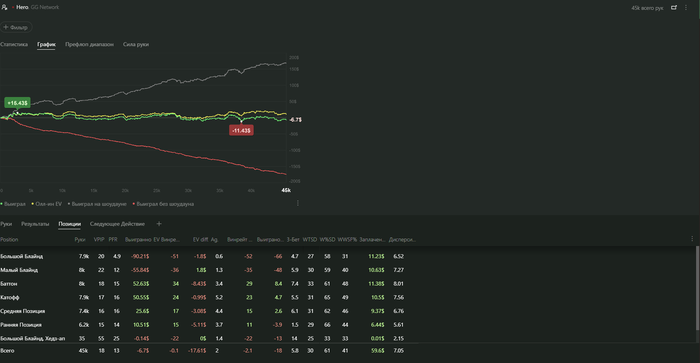
Task: Open the Следующее Действие tab
Action: click(x=117, y=224)
